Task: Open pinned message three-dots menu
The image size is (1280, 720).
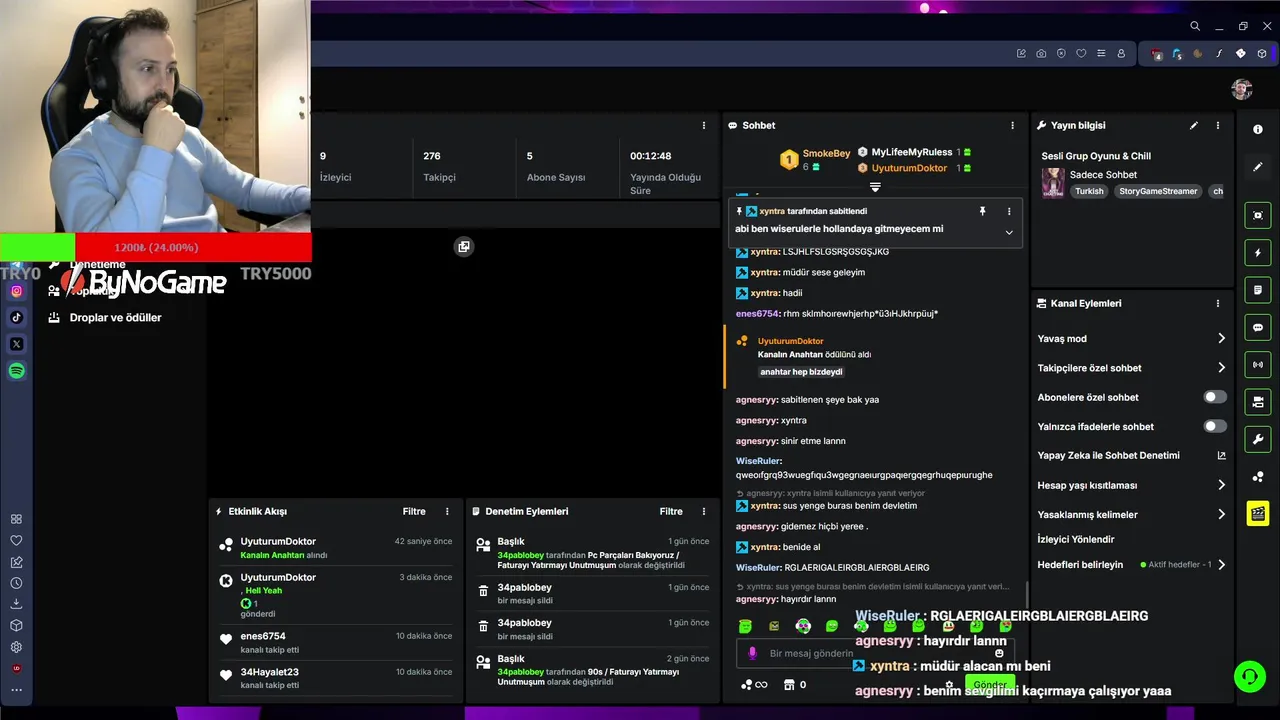Action: click(x=1009, y=212)
